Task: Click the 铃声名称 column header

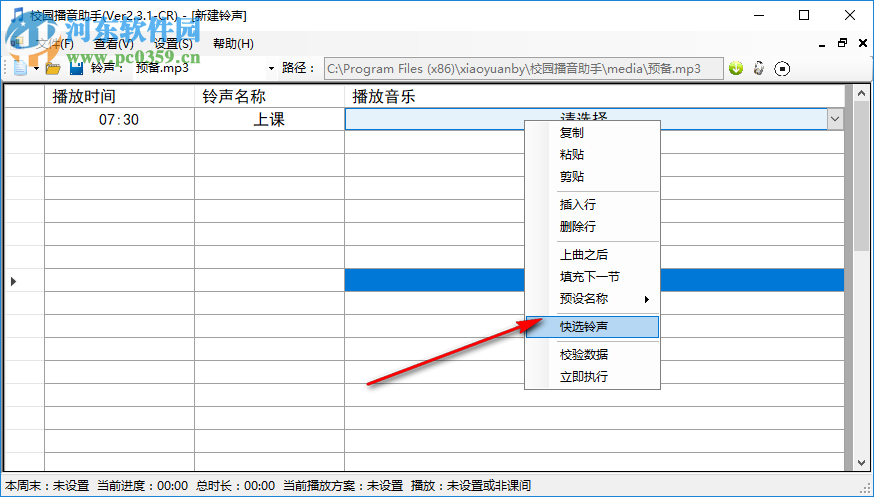Action: click(x=269, y=96)
